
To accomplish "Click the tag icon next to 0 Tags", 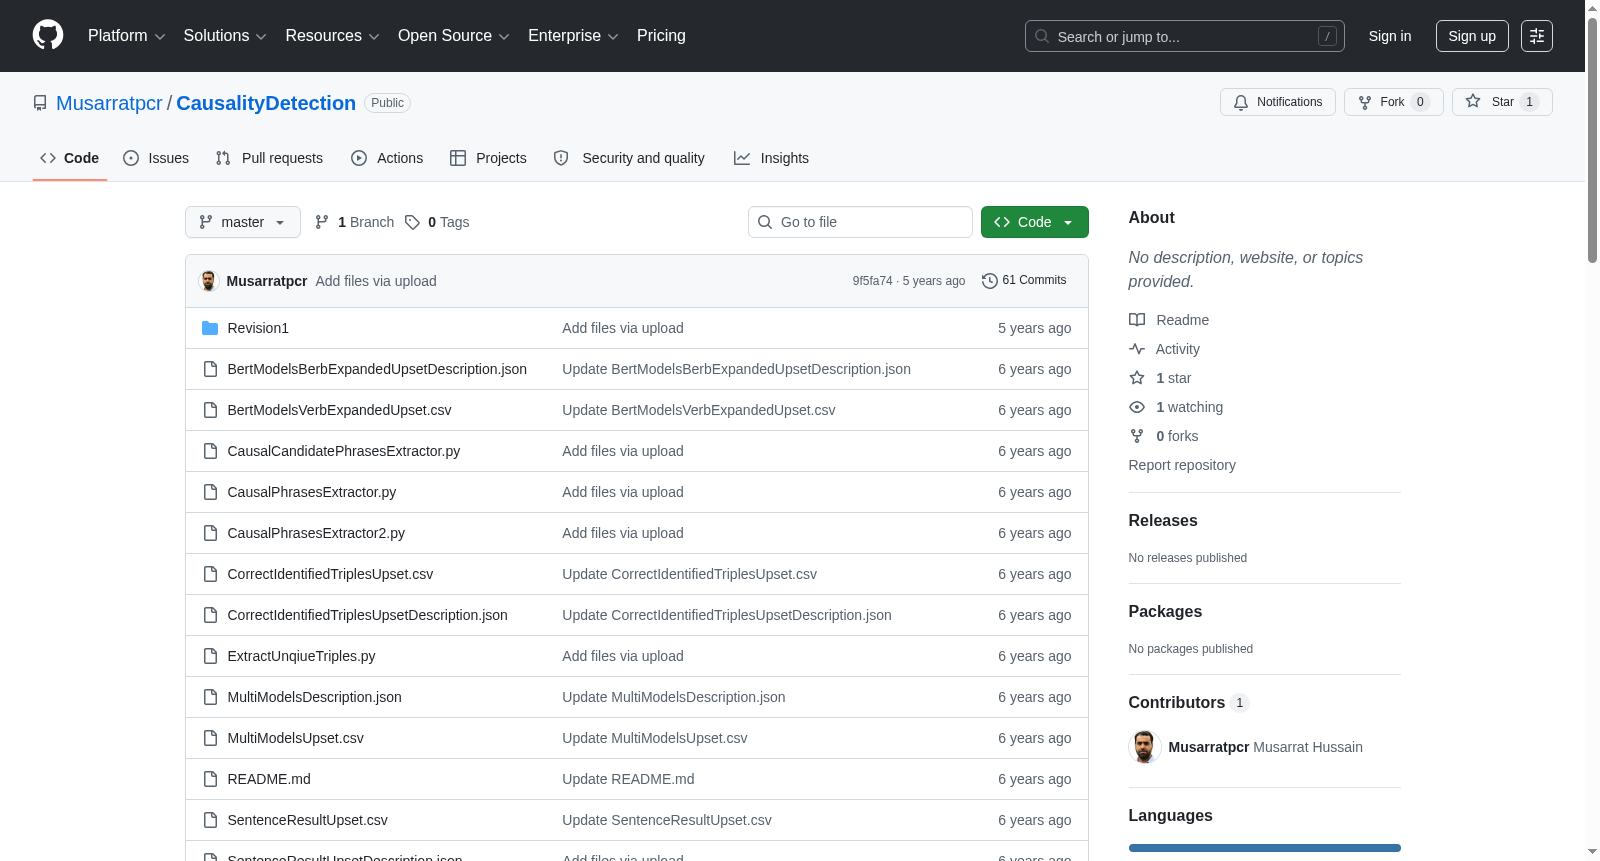I will click(412, 222).
